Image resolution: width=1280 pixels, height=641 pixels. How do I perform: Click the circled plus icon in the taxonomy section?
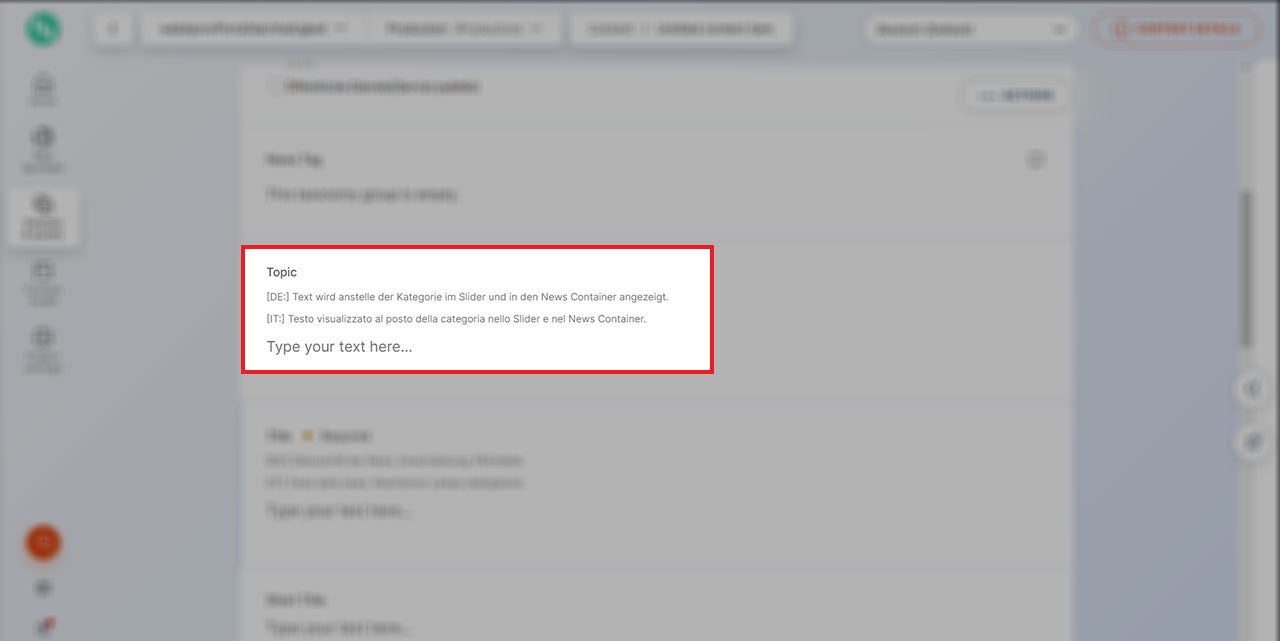pos(1035,159)
